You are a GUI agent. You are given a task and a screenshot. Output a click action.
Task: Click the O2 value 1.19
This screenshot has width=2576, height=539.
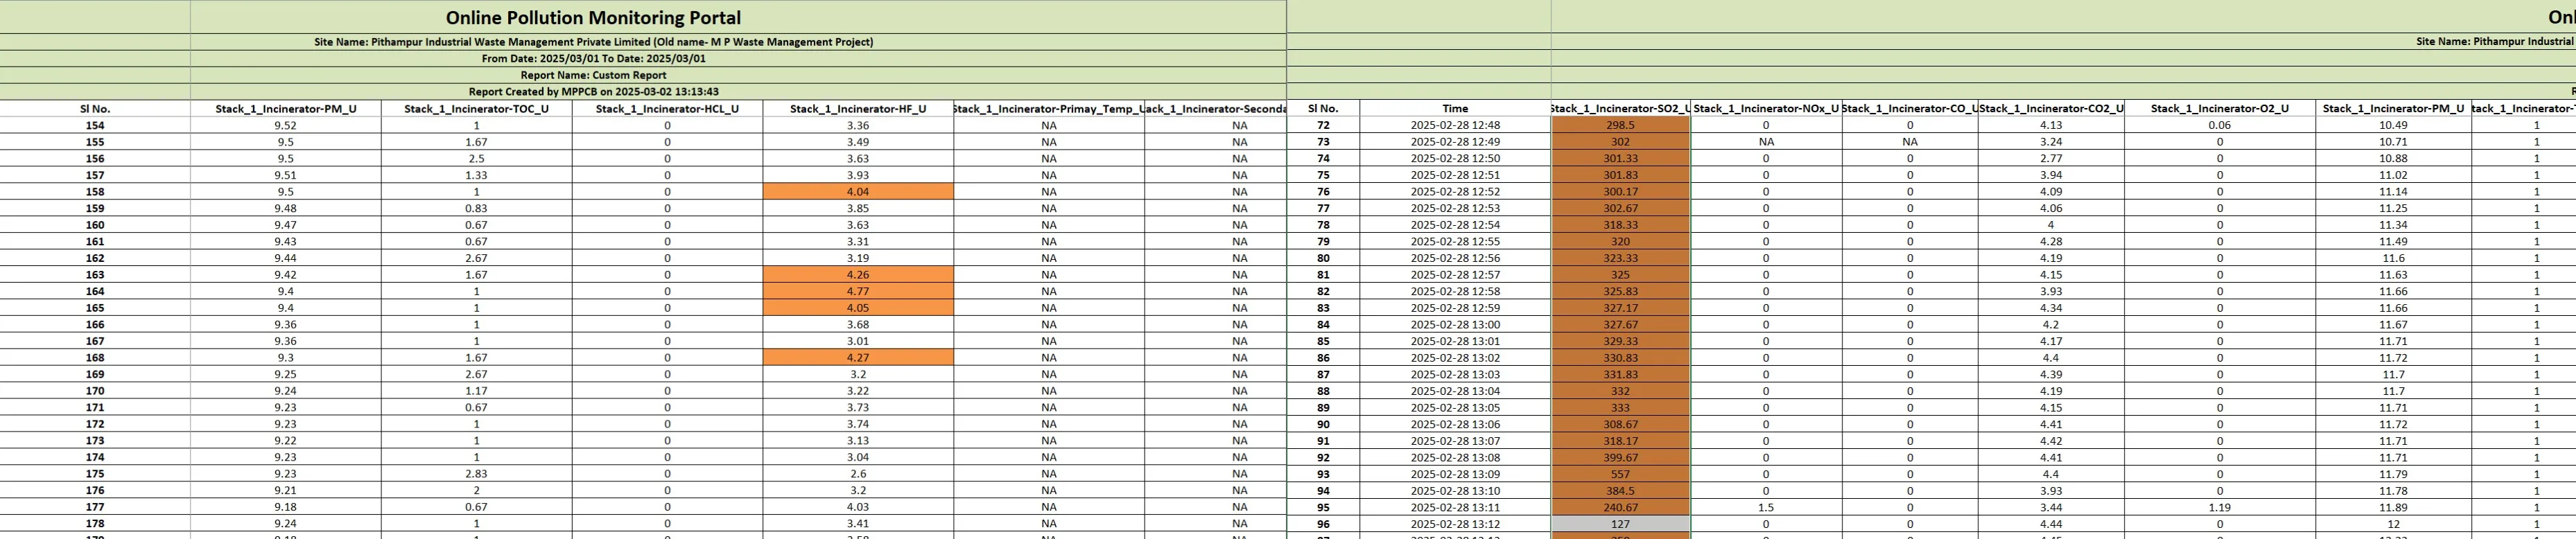click(2219, 507)
